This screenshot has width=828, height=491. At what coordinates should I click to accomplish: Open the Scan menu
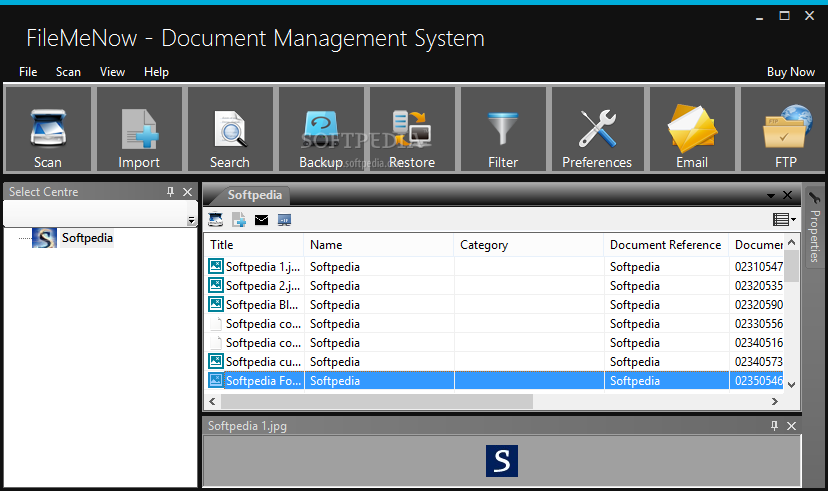point(68,72)
